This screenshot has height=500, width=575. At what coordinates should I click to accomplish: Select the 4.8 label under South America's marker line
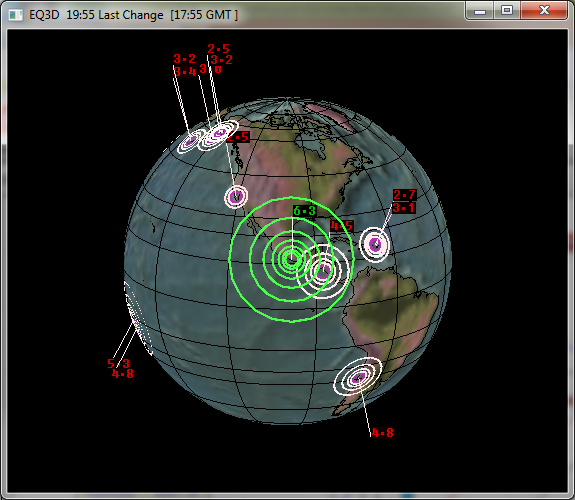pyautogui.click(x=382, y=433)
